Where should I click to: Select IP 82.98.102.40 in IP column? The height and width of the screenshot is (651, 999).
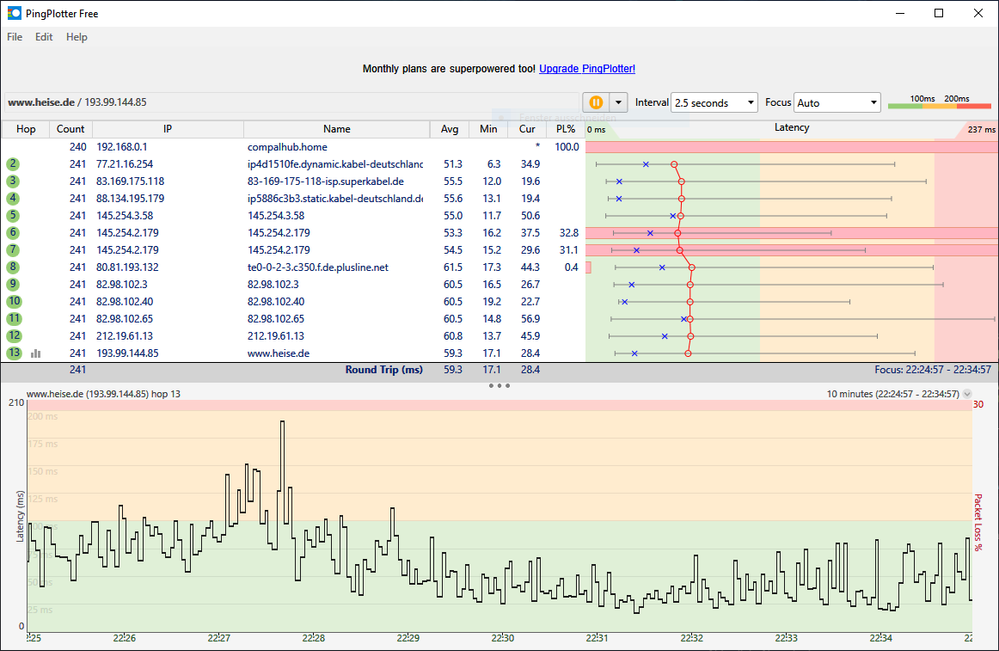tap(125, 302)
